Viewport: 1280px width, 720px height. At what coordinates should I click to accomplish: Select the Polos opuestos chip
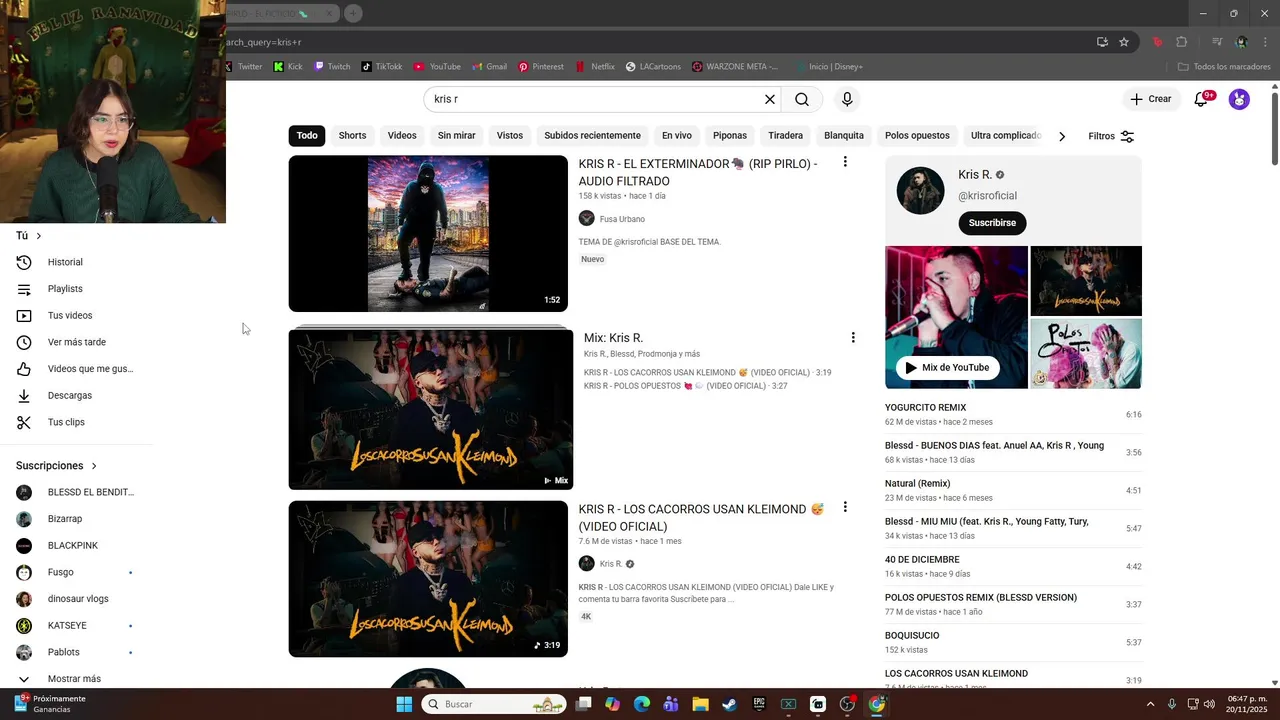click(917, 136)
